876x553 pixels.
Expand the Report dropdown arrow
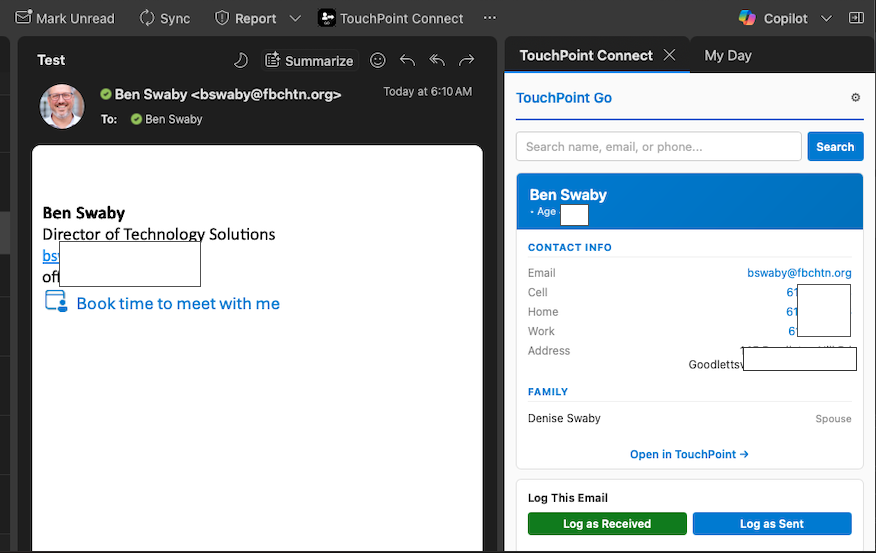click(295, 18)
